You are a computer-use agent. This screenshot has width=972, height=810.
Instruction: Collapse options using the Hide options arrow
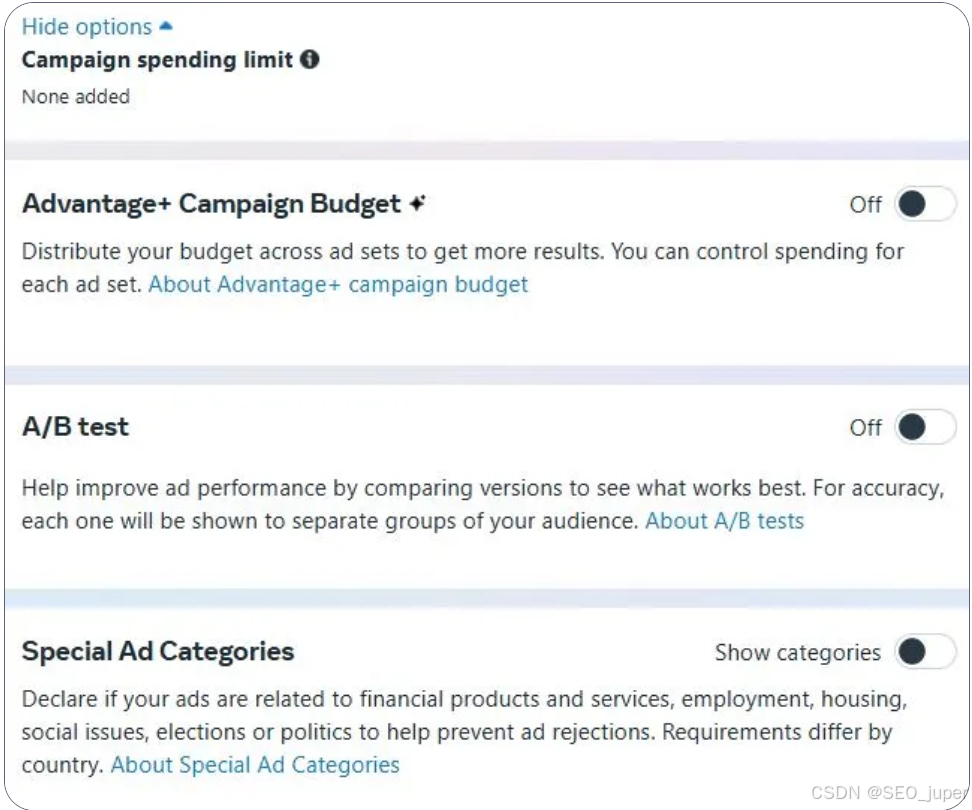(166, 26)
